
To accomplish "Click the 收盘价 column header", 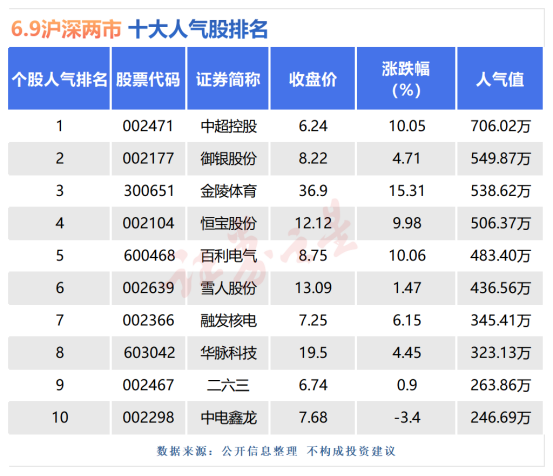I will (313, 78).
